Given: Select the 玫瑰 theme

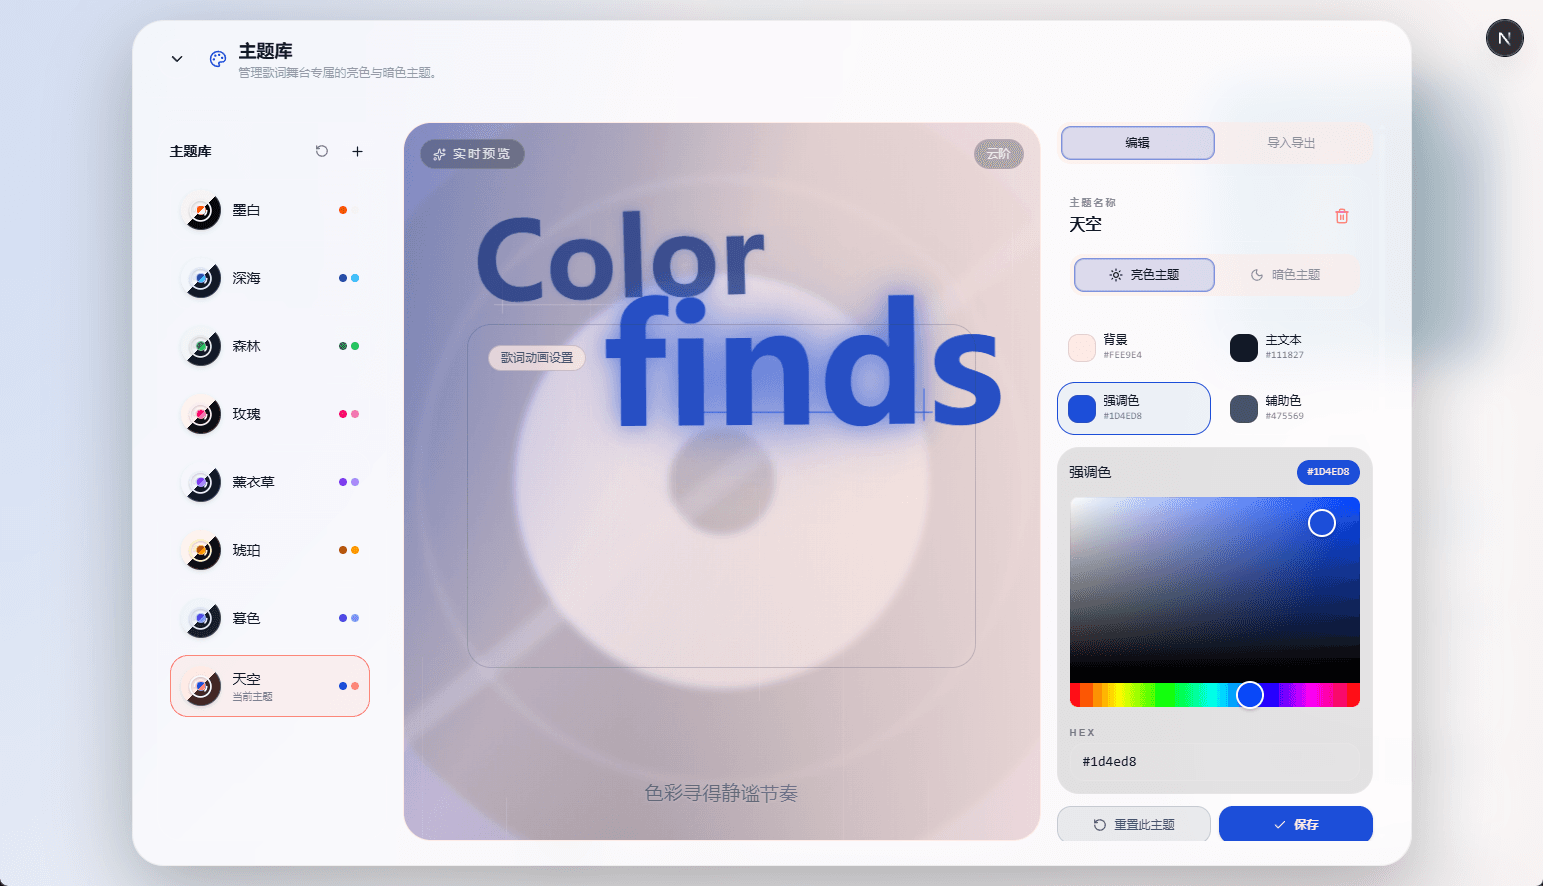Looking at the screenshot, I should (x=270, y=414).
